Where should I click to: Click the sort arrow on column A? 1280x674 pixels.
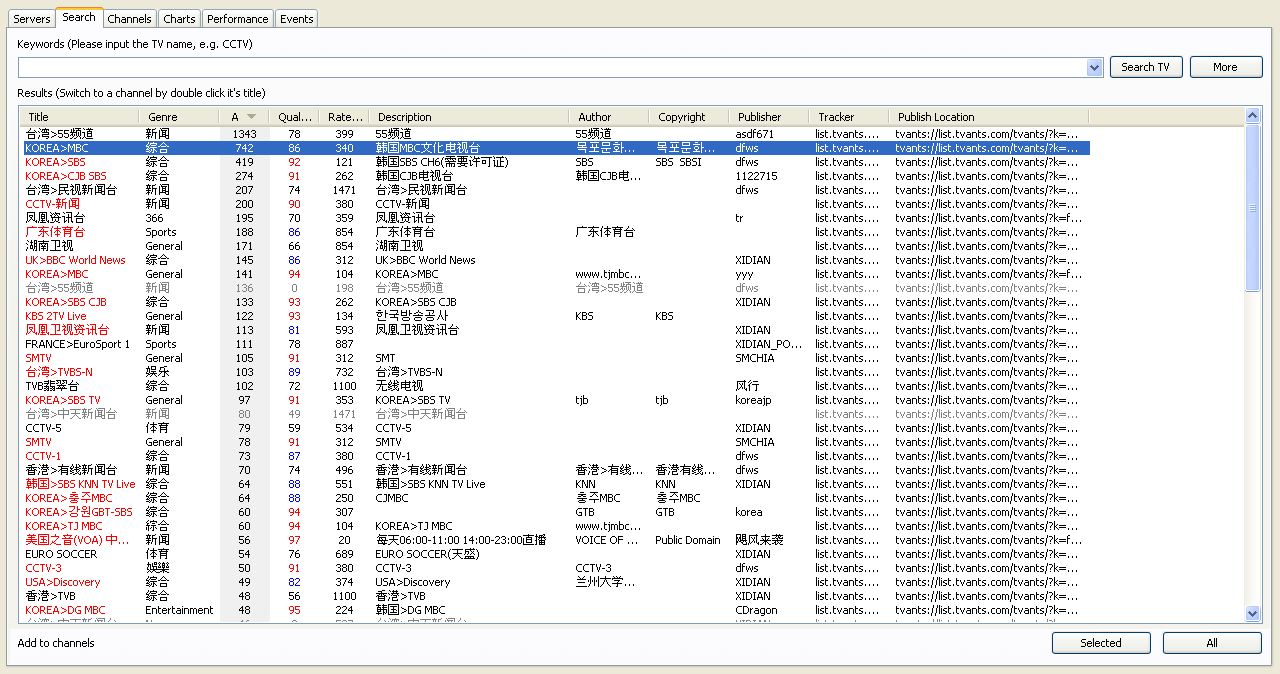pos(251,117)
